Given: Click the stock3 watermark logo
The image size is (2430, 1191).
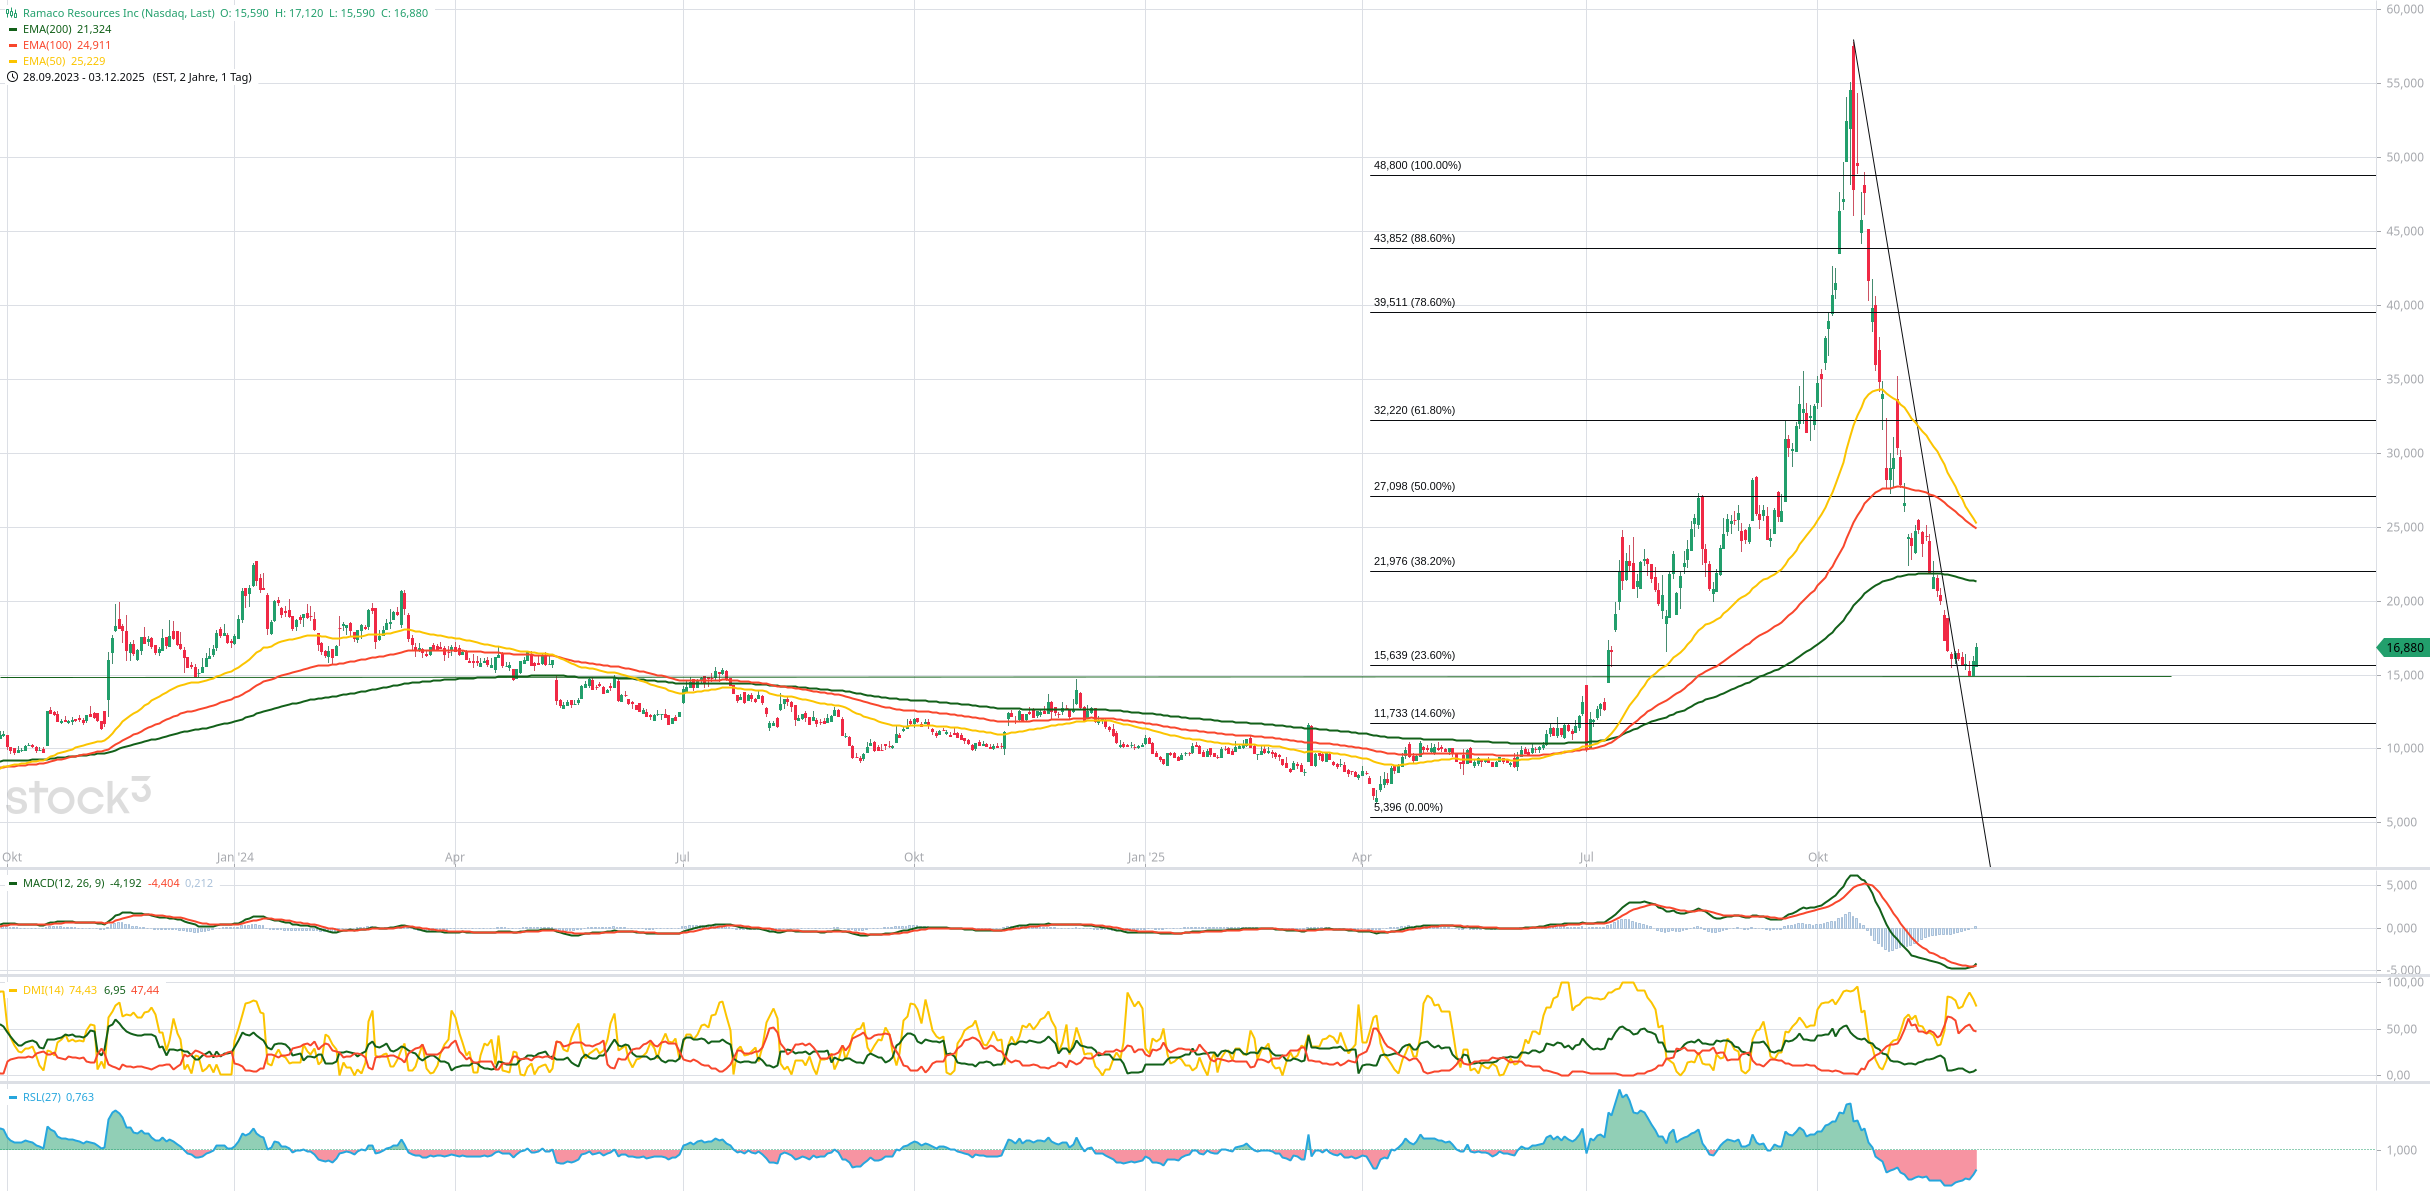Looking at the screenshot, I should [78, 797].
